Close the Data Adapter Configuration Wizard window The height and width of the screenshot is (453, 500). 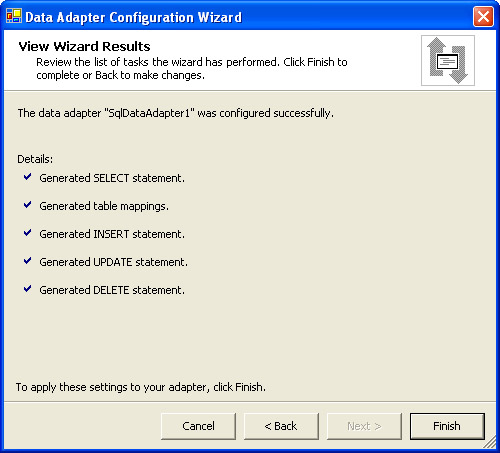pyautogui.click(x=483, y=16)
